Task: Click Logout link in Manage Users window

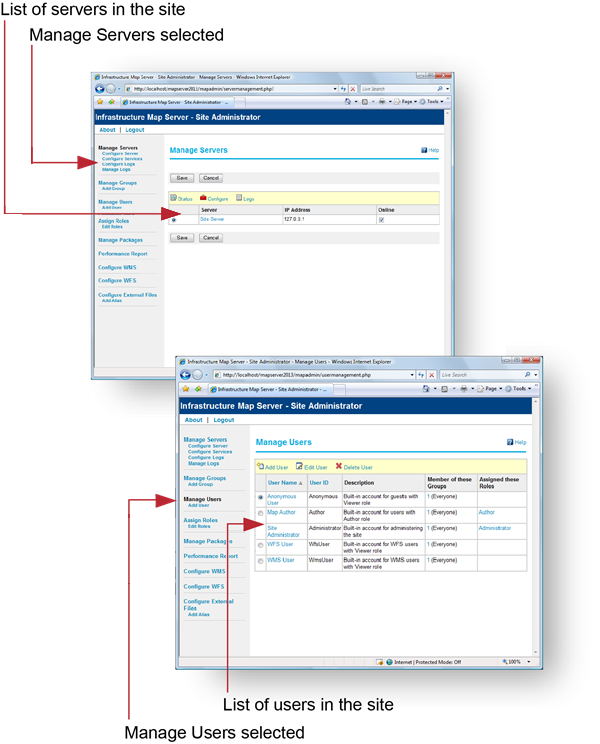Action: pyautogui.click(x=224, y=420)
